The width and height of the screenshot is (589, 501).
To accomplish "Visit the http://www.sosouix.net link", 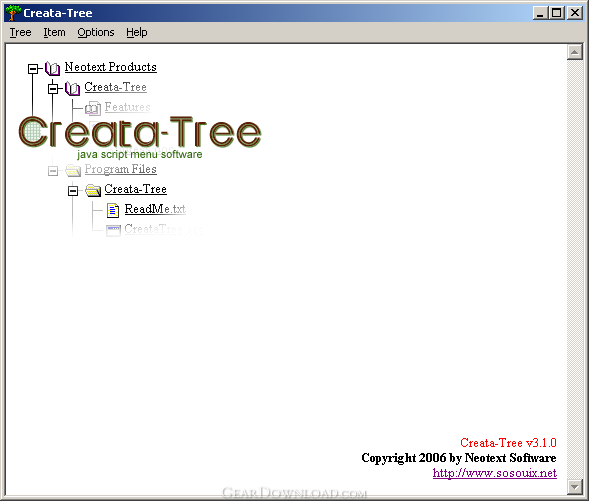I will [495, 473].
